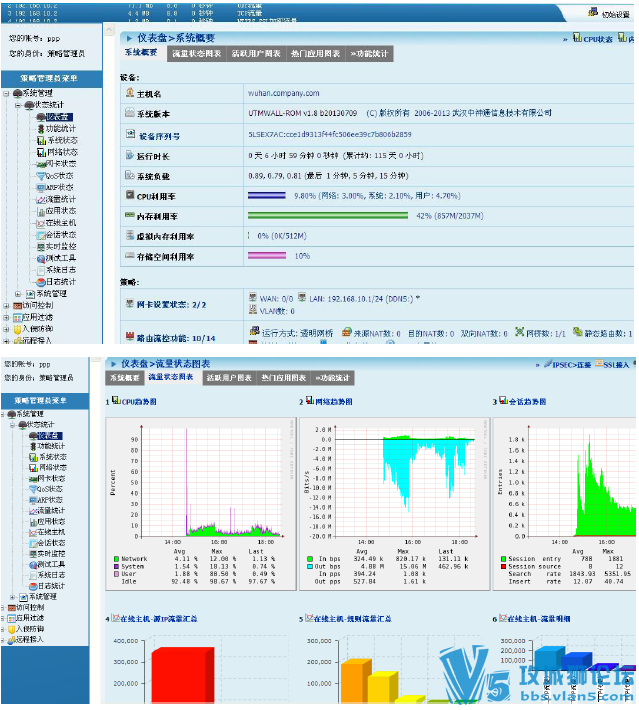Screen dimensions: 639x710
Task: Switch to 热门应用图表 tab on 系统概要 page
Action: (x=315, y=54)
